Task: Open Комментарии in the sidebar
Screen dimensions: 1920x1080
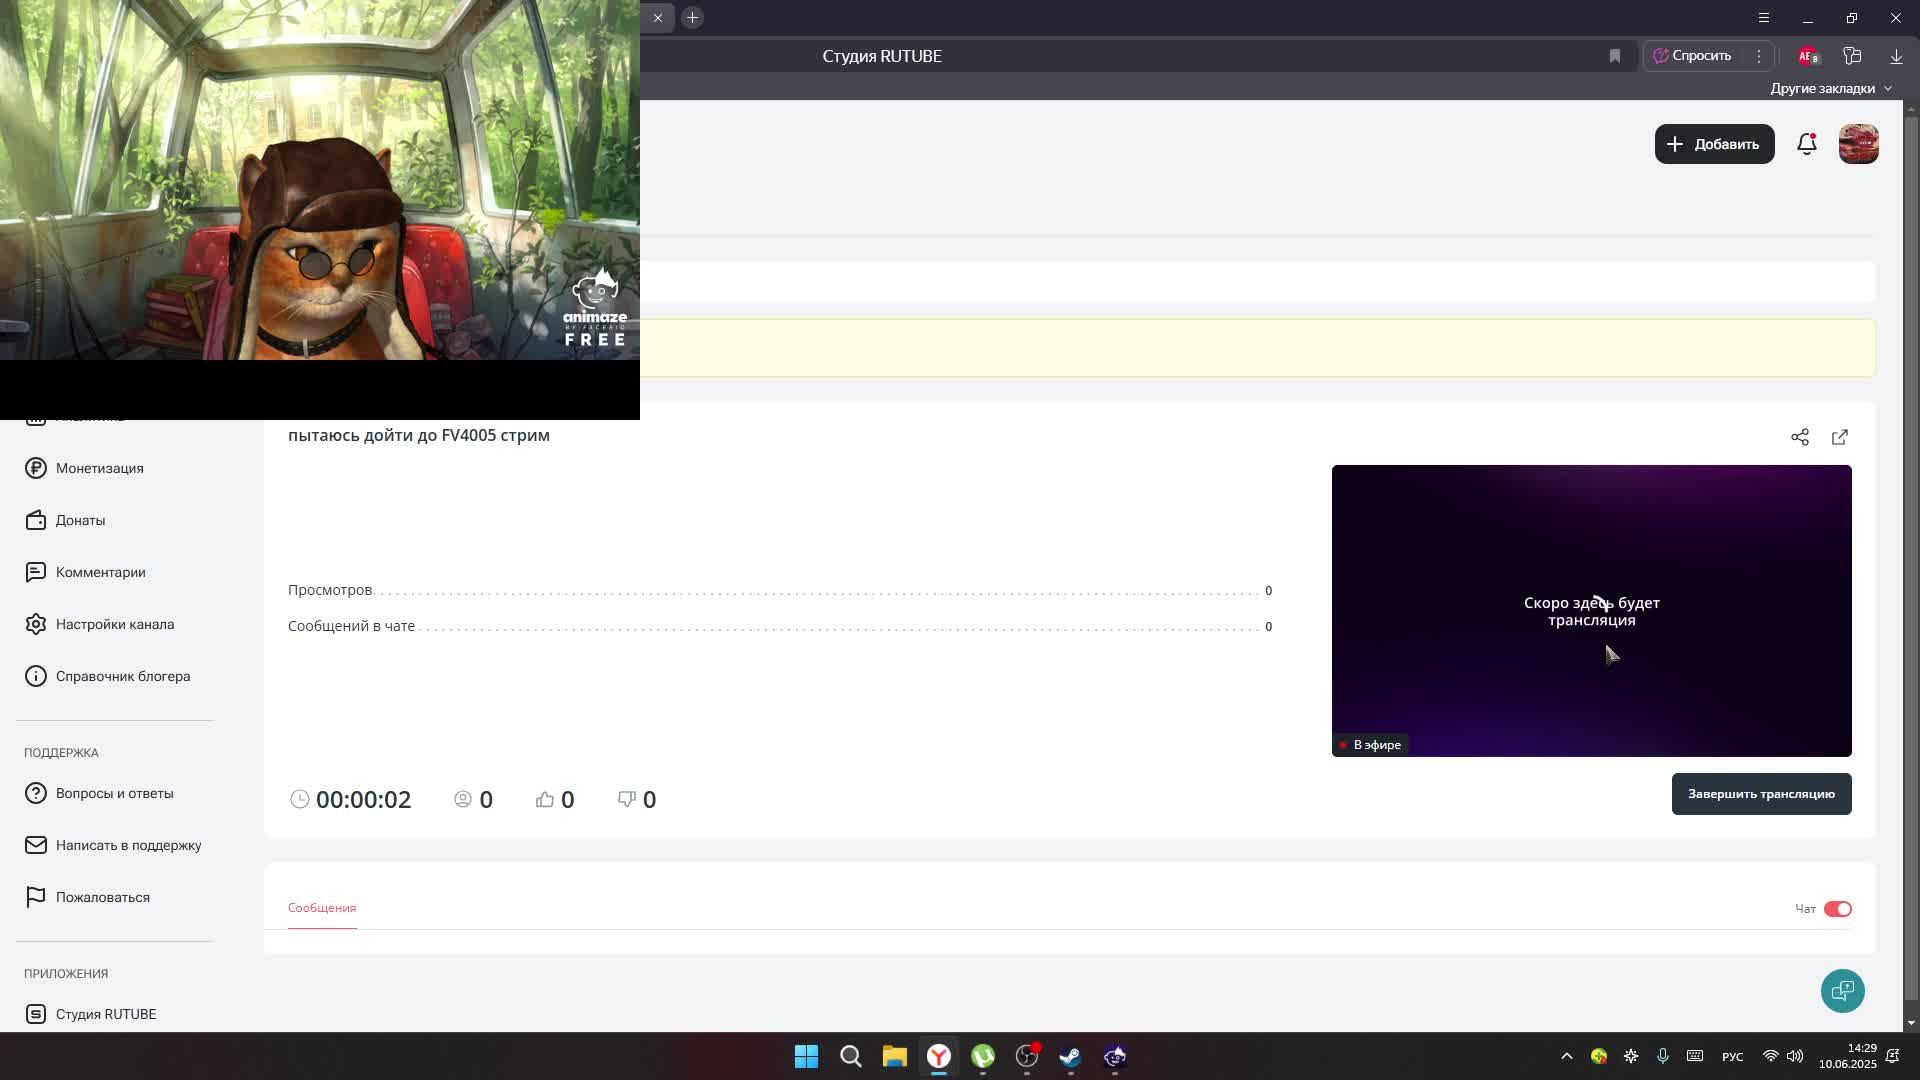Action: [100, 572]
